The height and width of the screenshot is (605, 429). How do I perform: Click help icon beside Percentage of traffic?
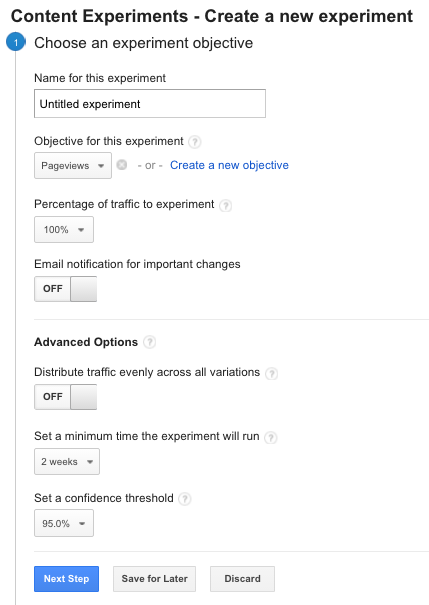[226, 205]
